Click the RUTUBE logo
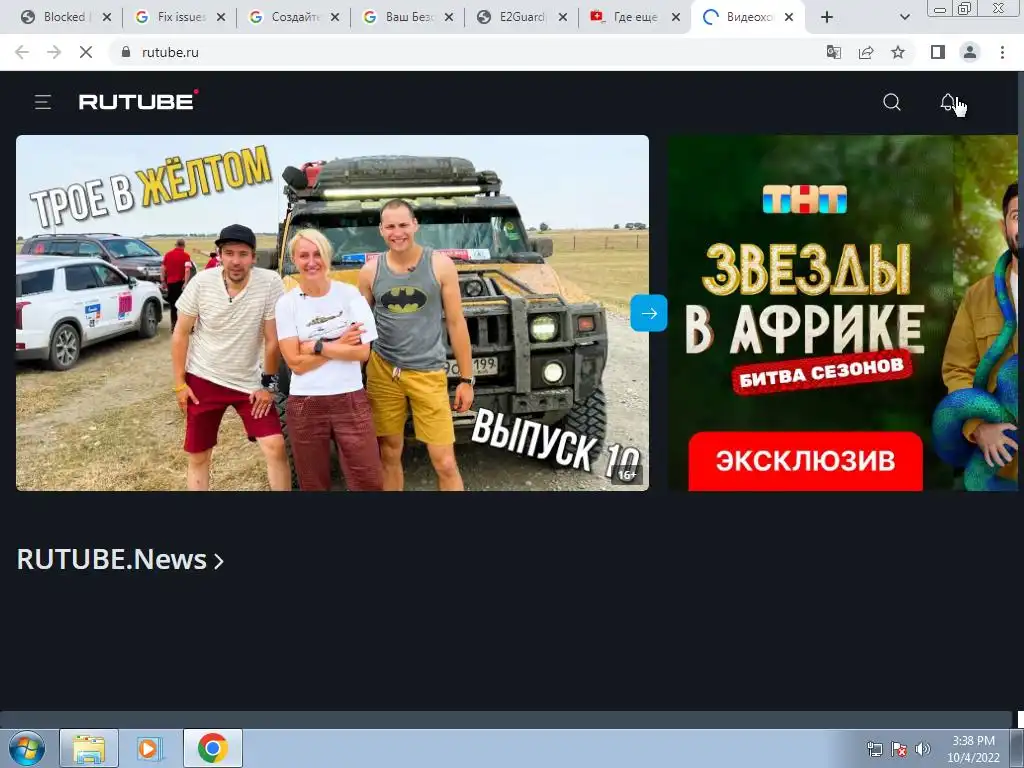Image resolution: width=1024 pixels, height=768 pixels. coord(138,101)
